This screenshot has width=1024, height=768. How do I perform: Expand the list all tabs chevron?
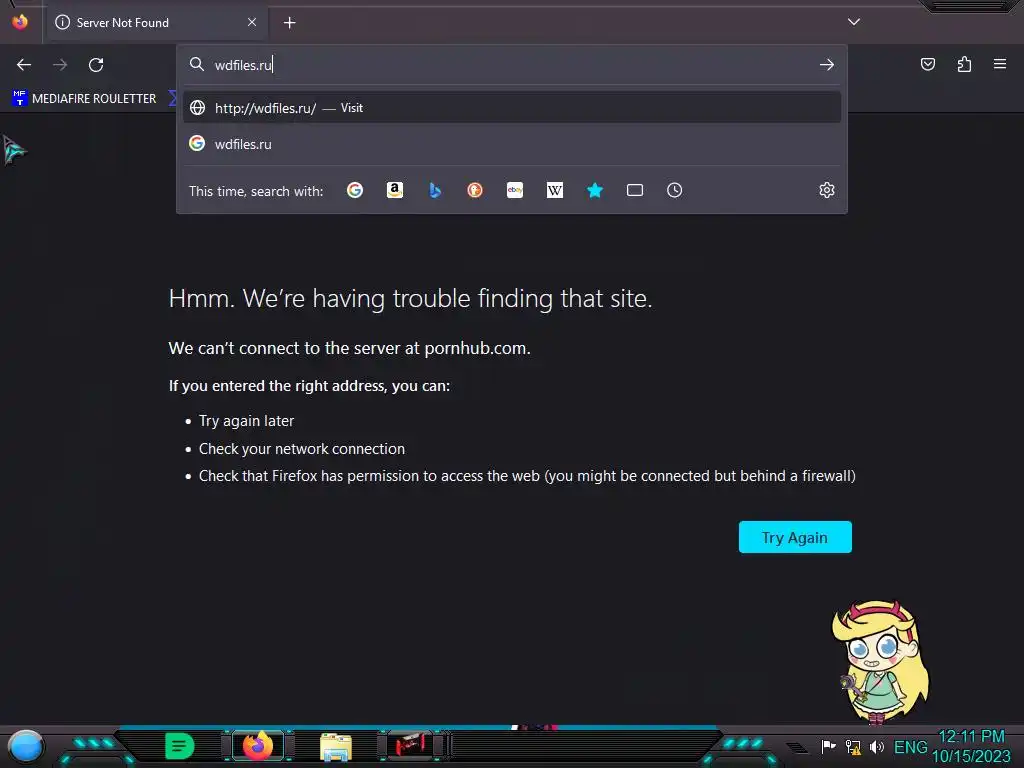click(x=854, y=22)
